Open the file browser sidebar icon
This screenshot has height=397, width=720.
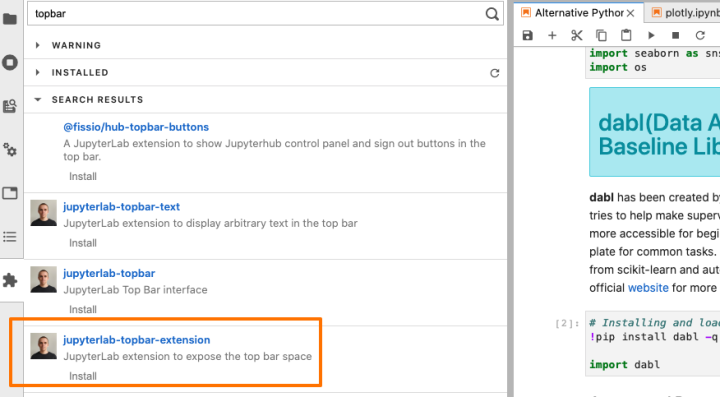pos(10,19)
